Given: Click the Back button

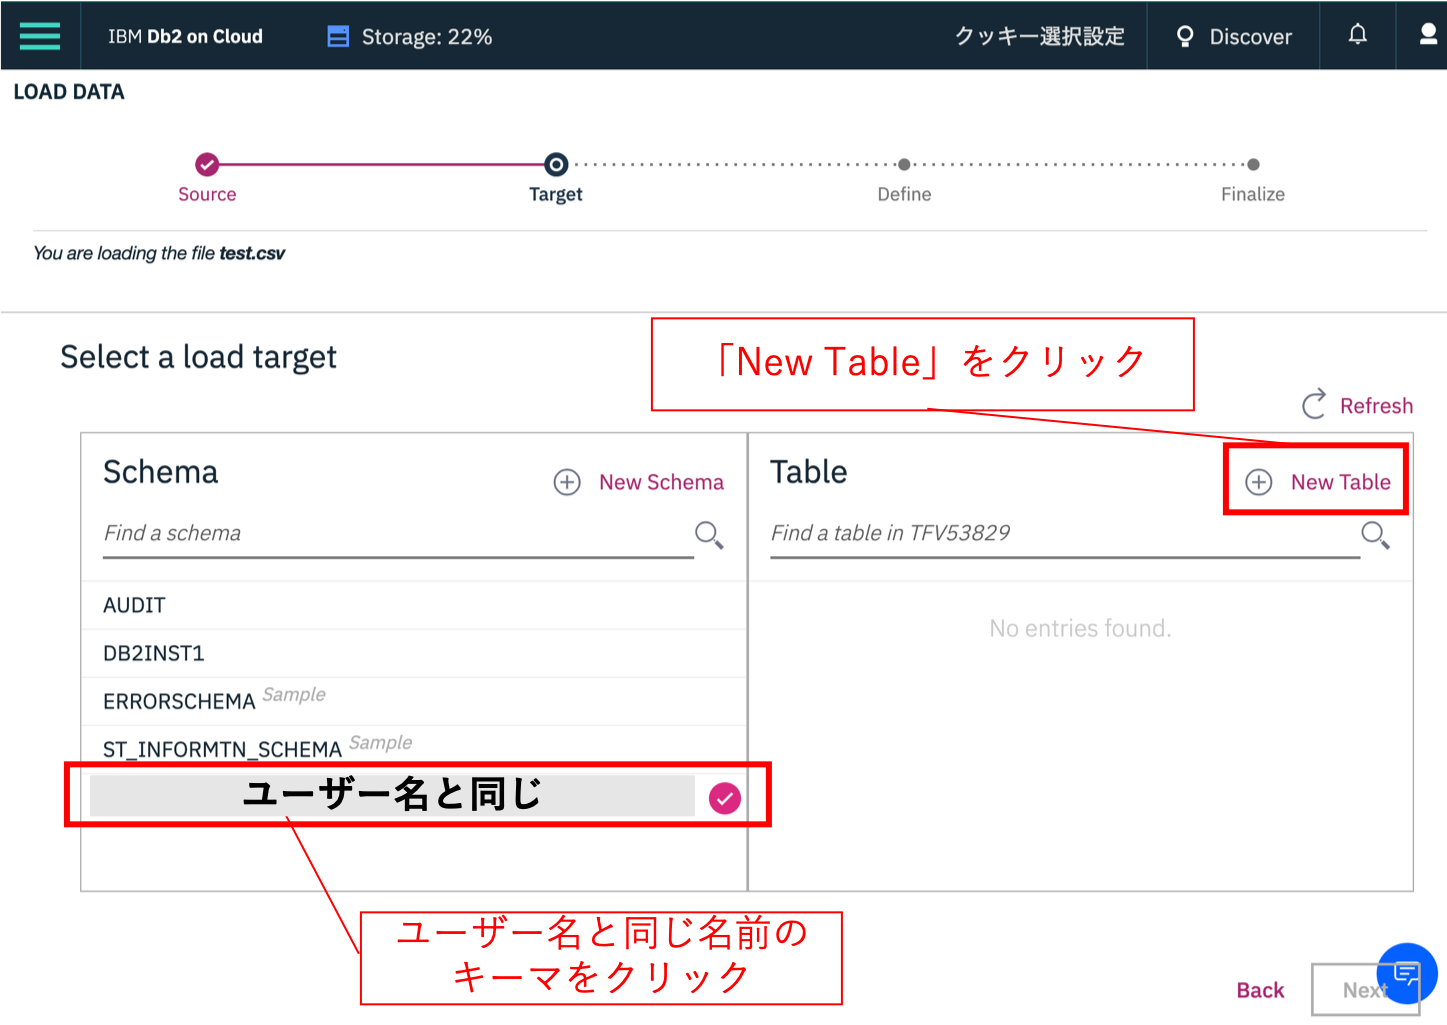Looking at the screenshot, I should point(1259,990).
